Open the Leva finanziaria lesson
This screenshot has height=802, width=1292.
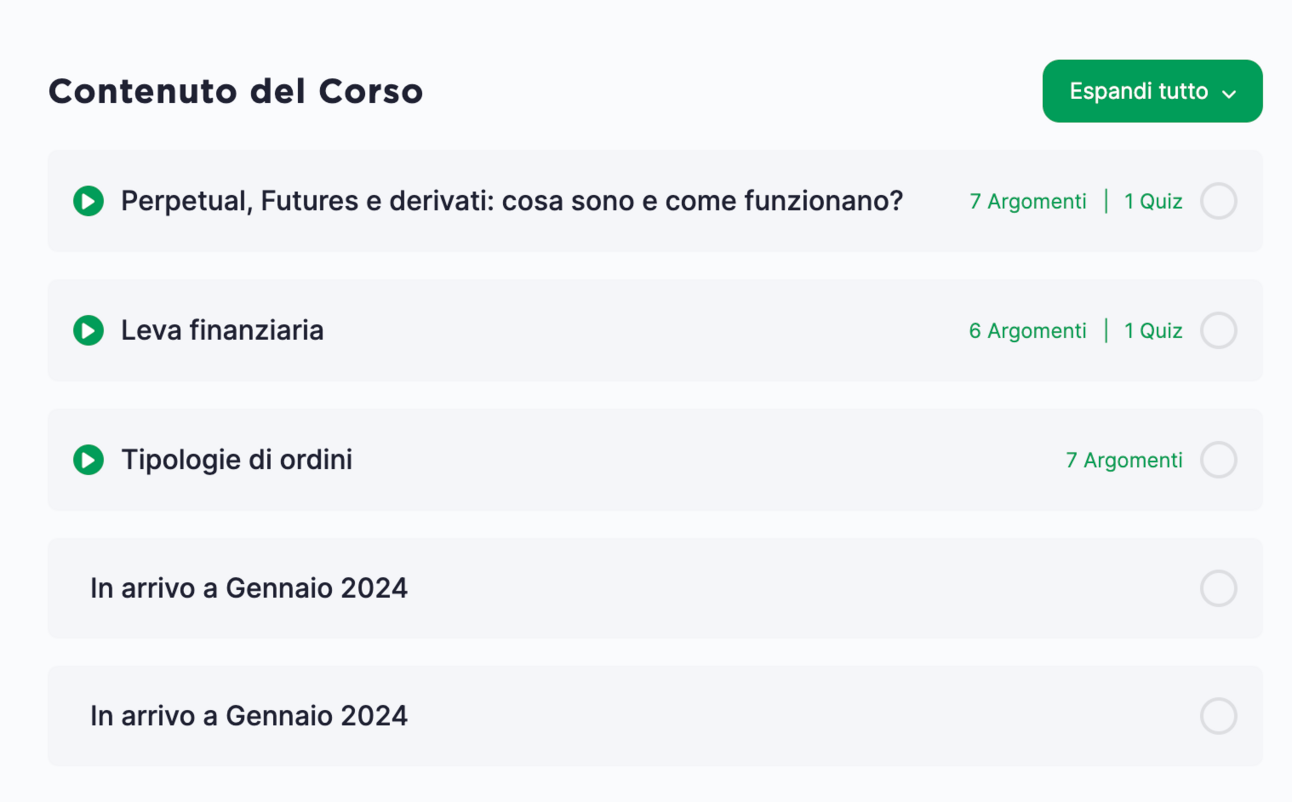point(222,330)
